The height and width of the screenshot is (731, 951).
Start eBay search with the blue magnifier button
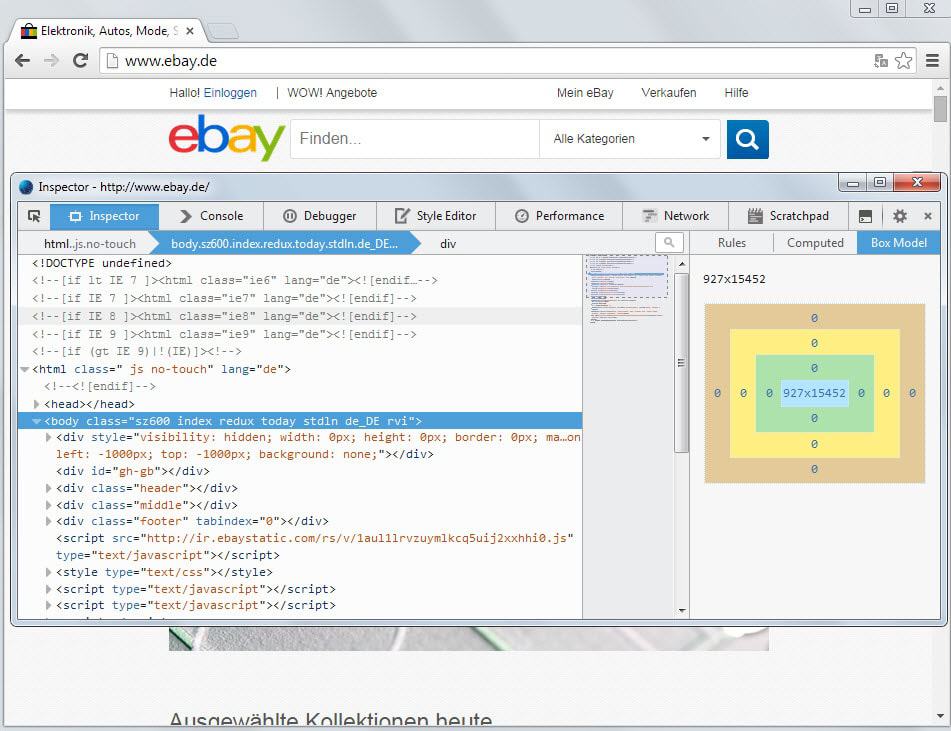point(748,140)
